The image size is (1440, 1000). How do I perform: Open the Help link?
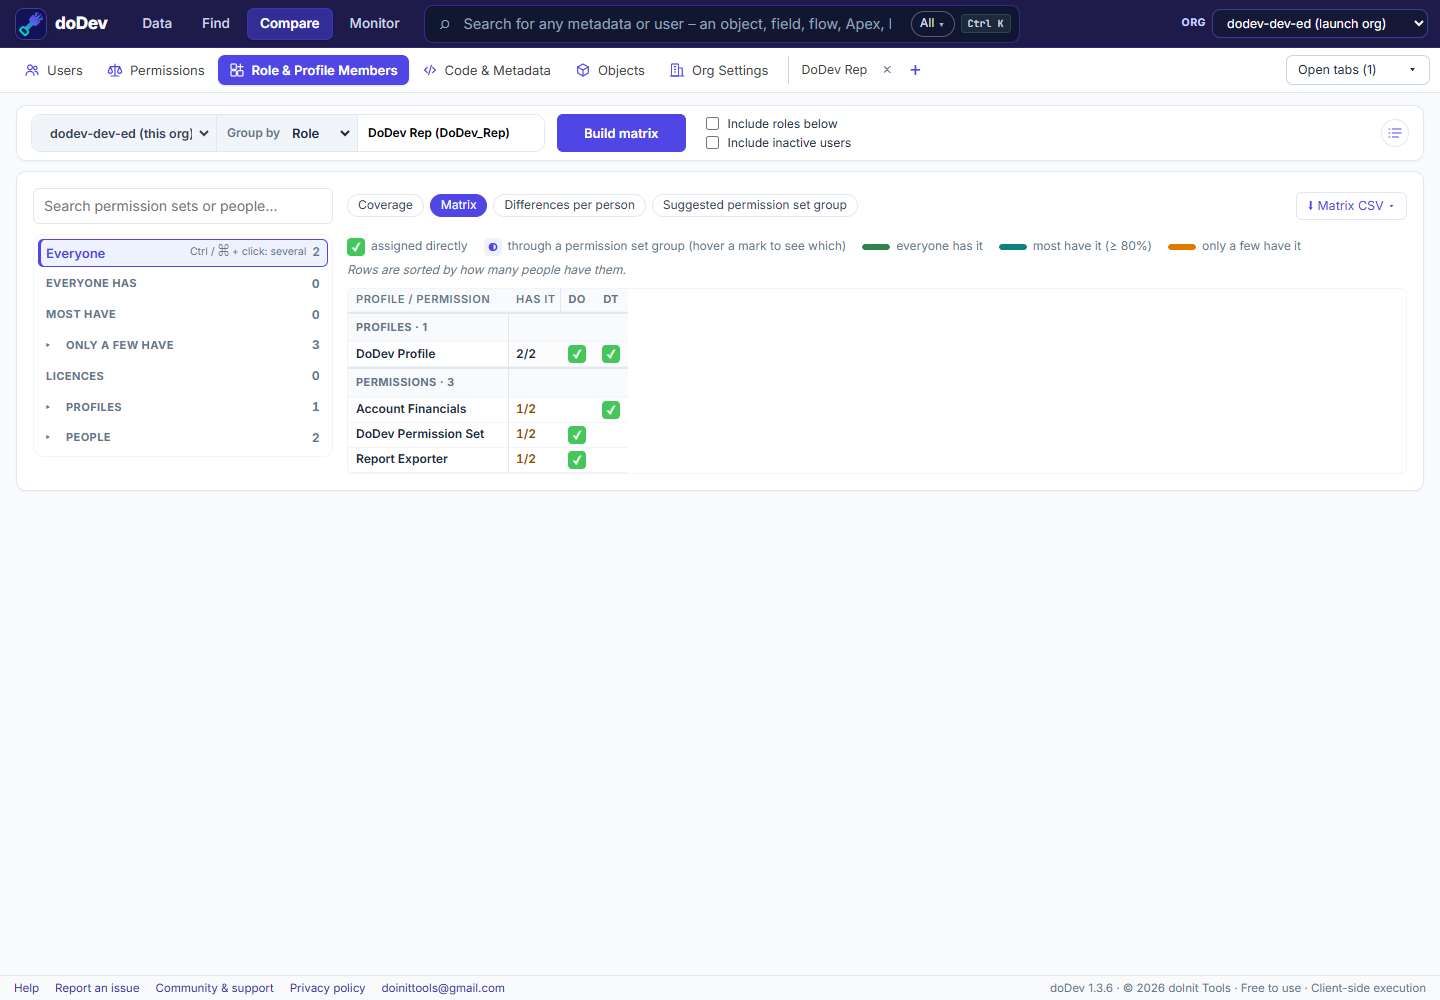pyautogui.click(x=26, y=988)
